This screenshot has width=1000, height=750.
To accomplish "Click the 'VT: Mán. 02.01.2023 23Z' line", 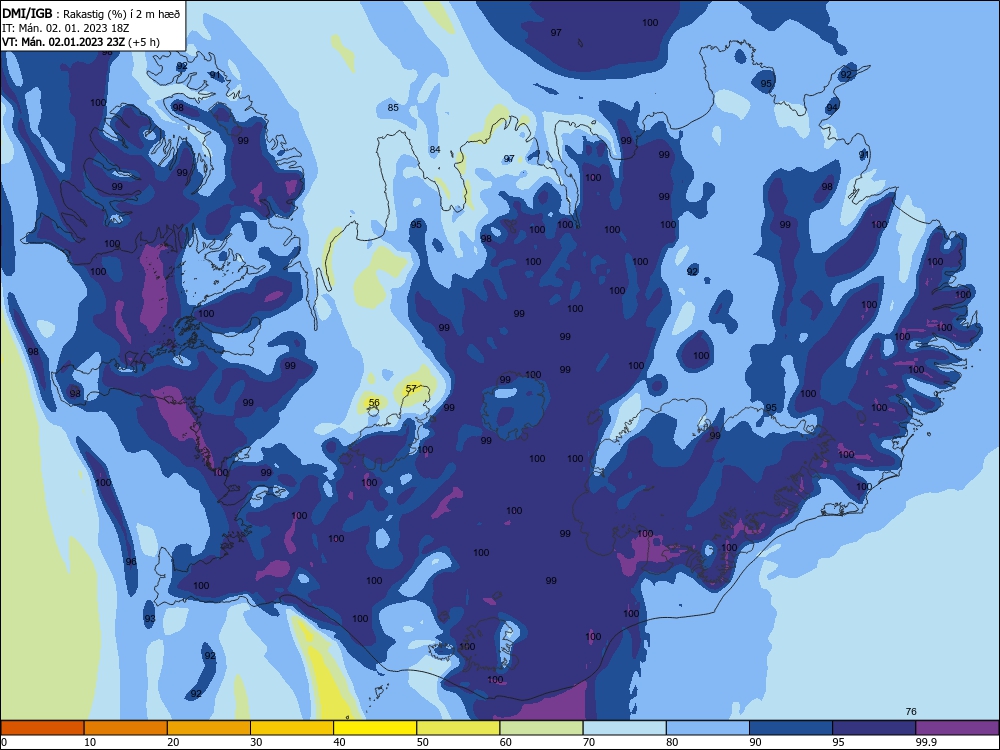I will point(64,42).
